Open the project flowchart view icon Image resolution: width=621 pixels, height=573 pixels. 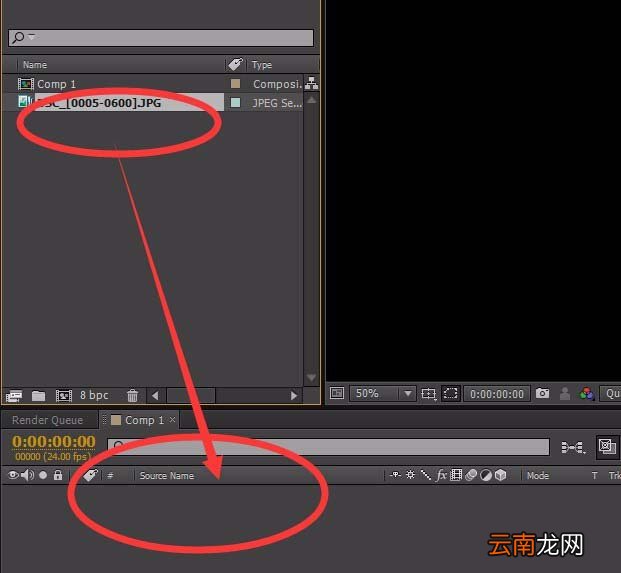312,83
